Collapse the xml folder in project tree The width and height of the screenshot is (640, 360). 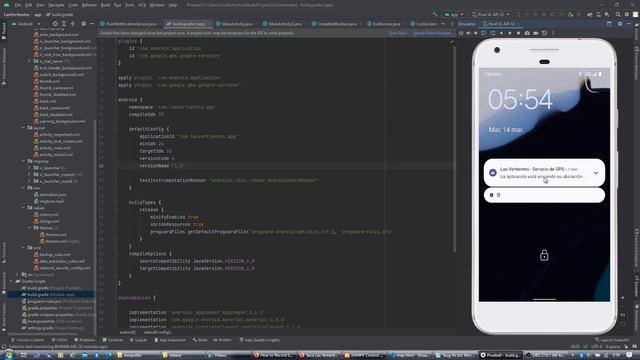pyautogui.click(x=23, y=247)
